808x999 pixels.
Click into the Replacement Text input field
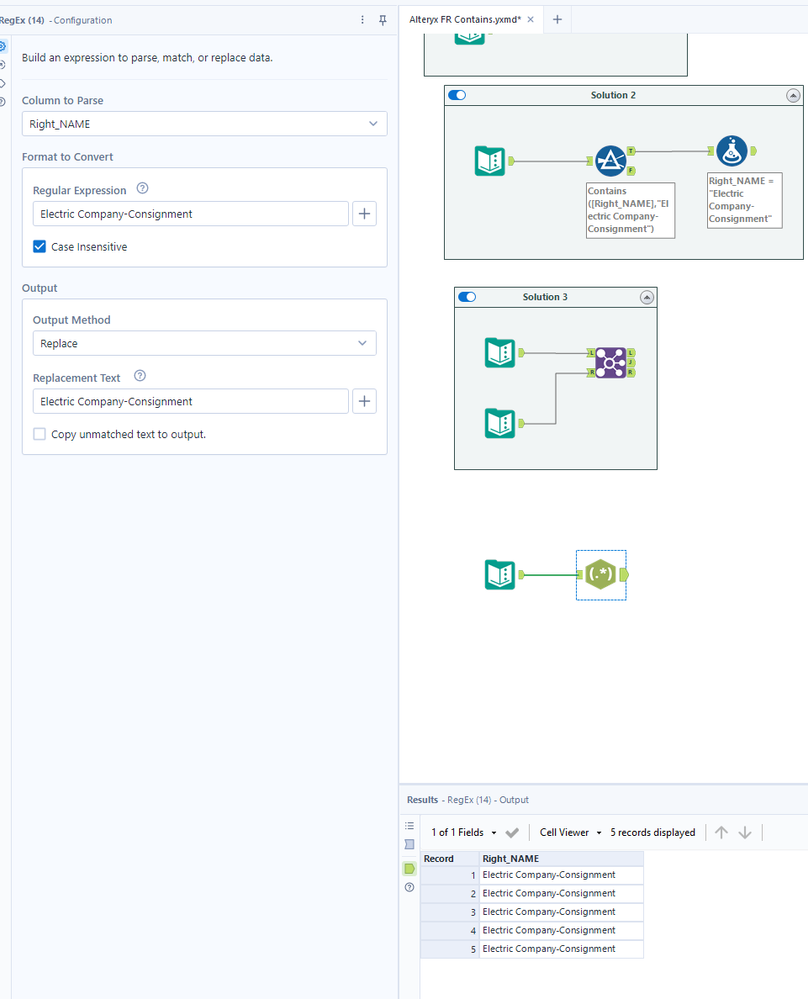point(191,401)
